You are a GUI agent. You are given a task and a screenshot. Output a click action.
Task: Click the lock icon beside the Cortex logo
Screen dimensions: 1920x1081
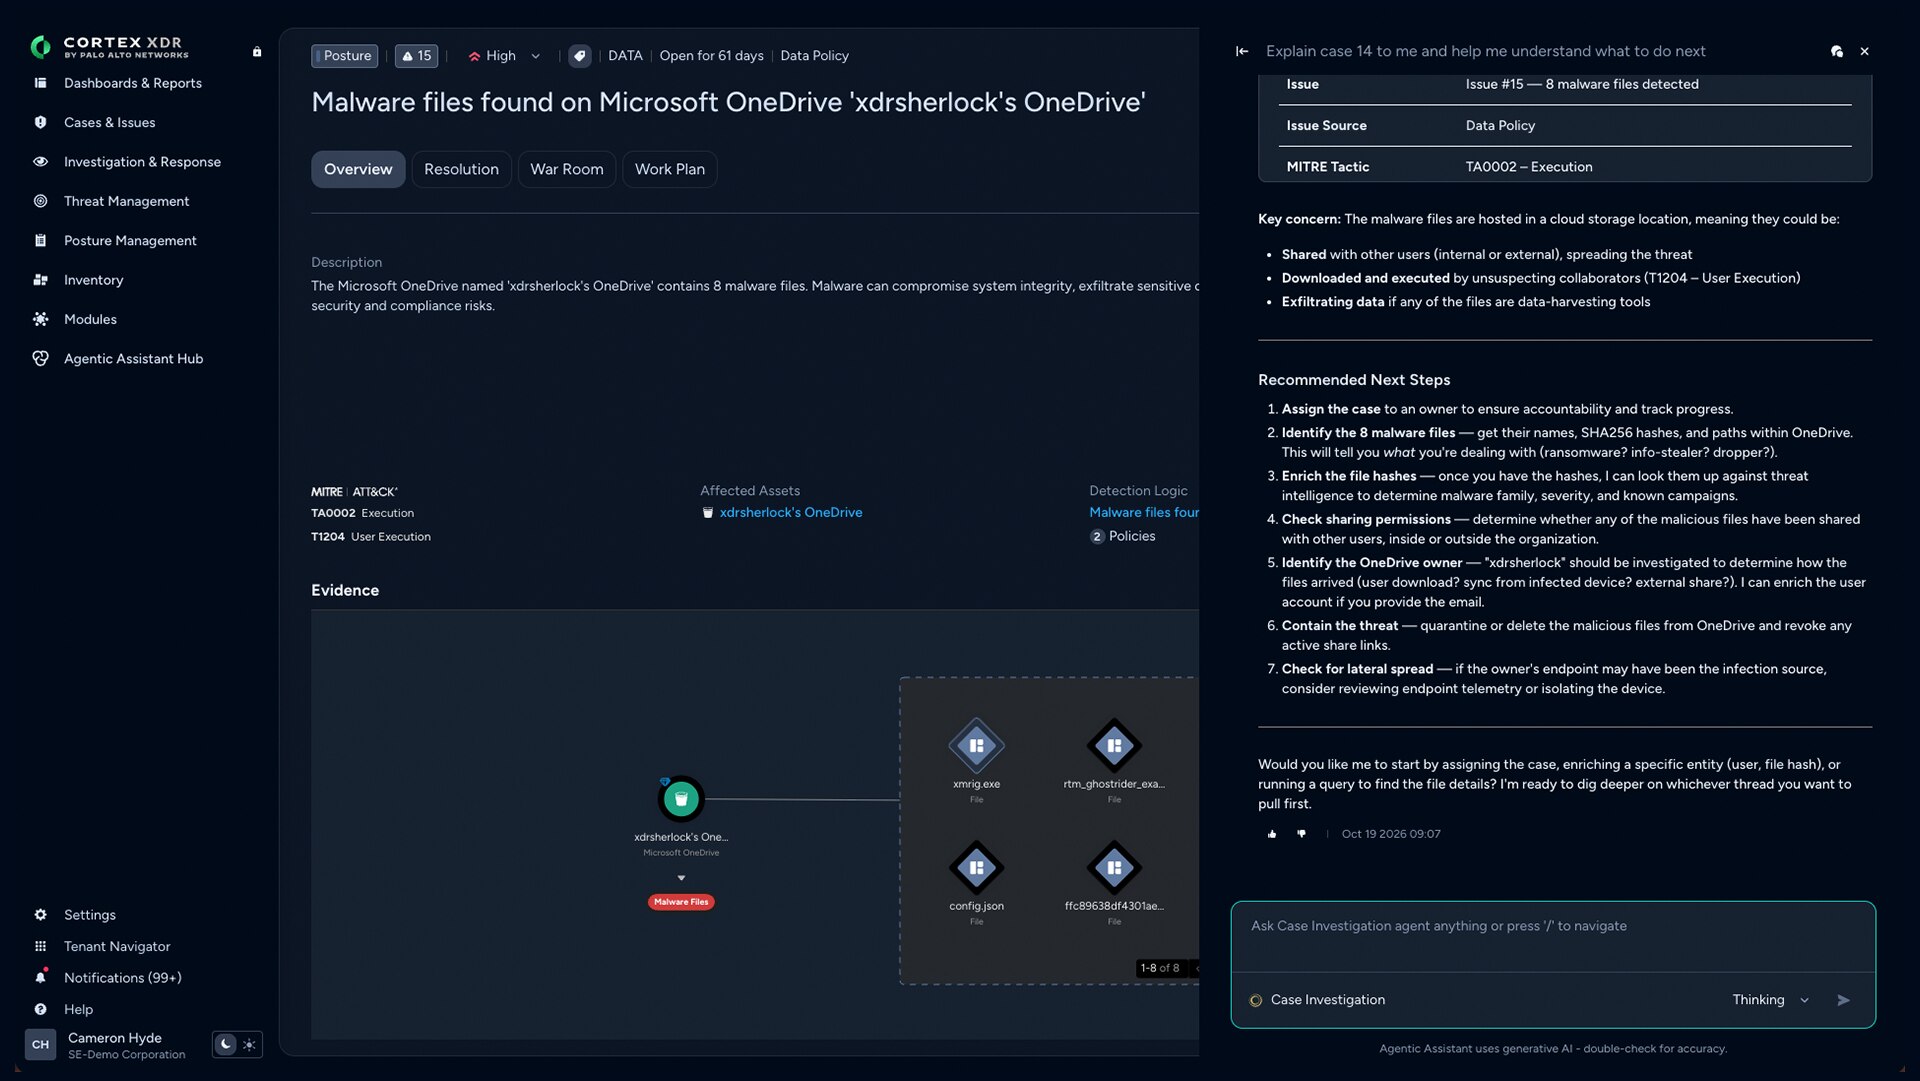(x=257, y=52)
